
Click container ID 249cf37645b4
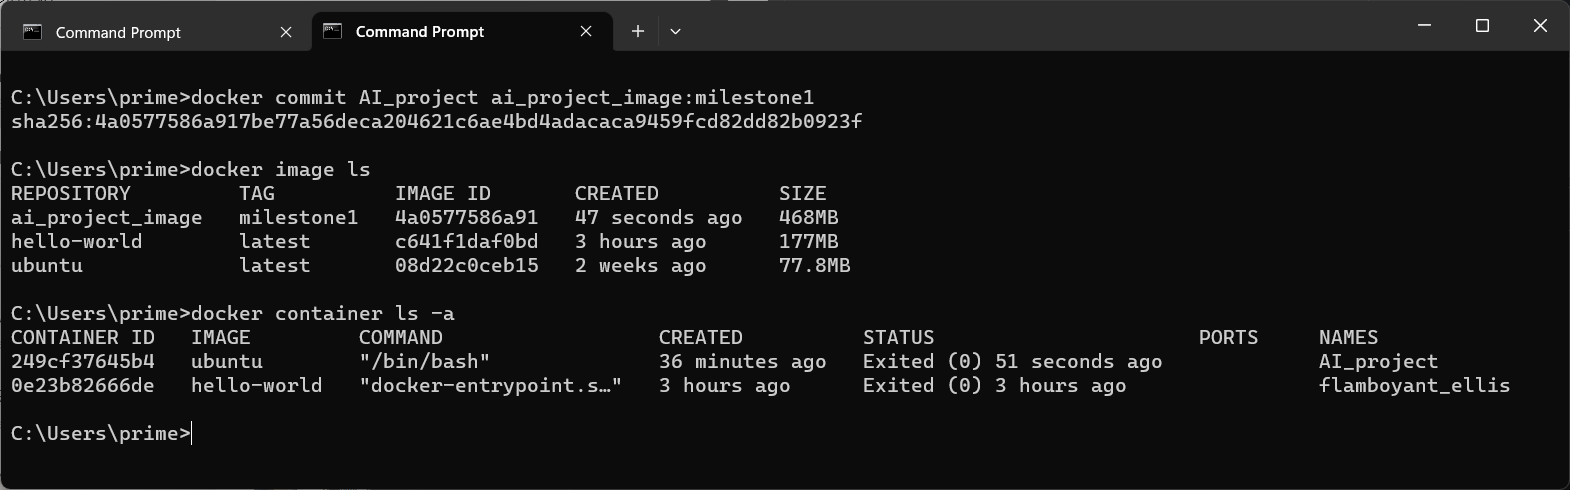tap(83, 362)
